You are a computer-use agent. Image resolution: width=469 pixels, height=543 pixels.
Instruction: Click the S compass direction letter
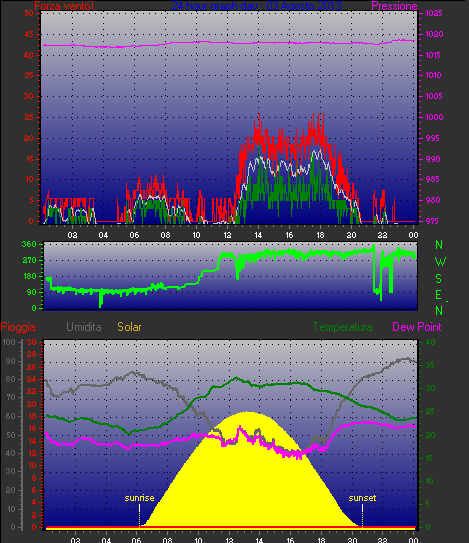(439, 278)
